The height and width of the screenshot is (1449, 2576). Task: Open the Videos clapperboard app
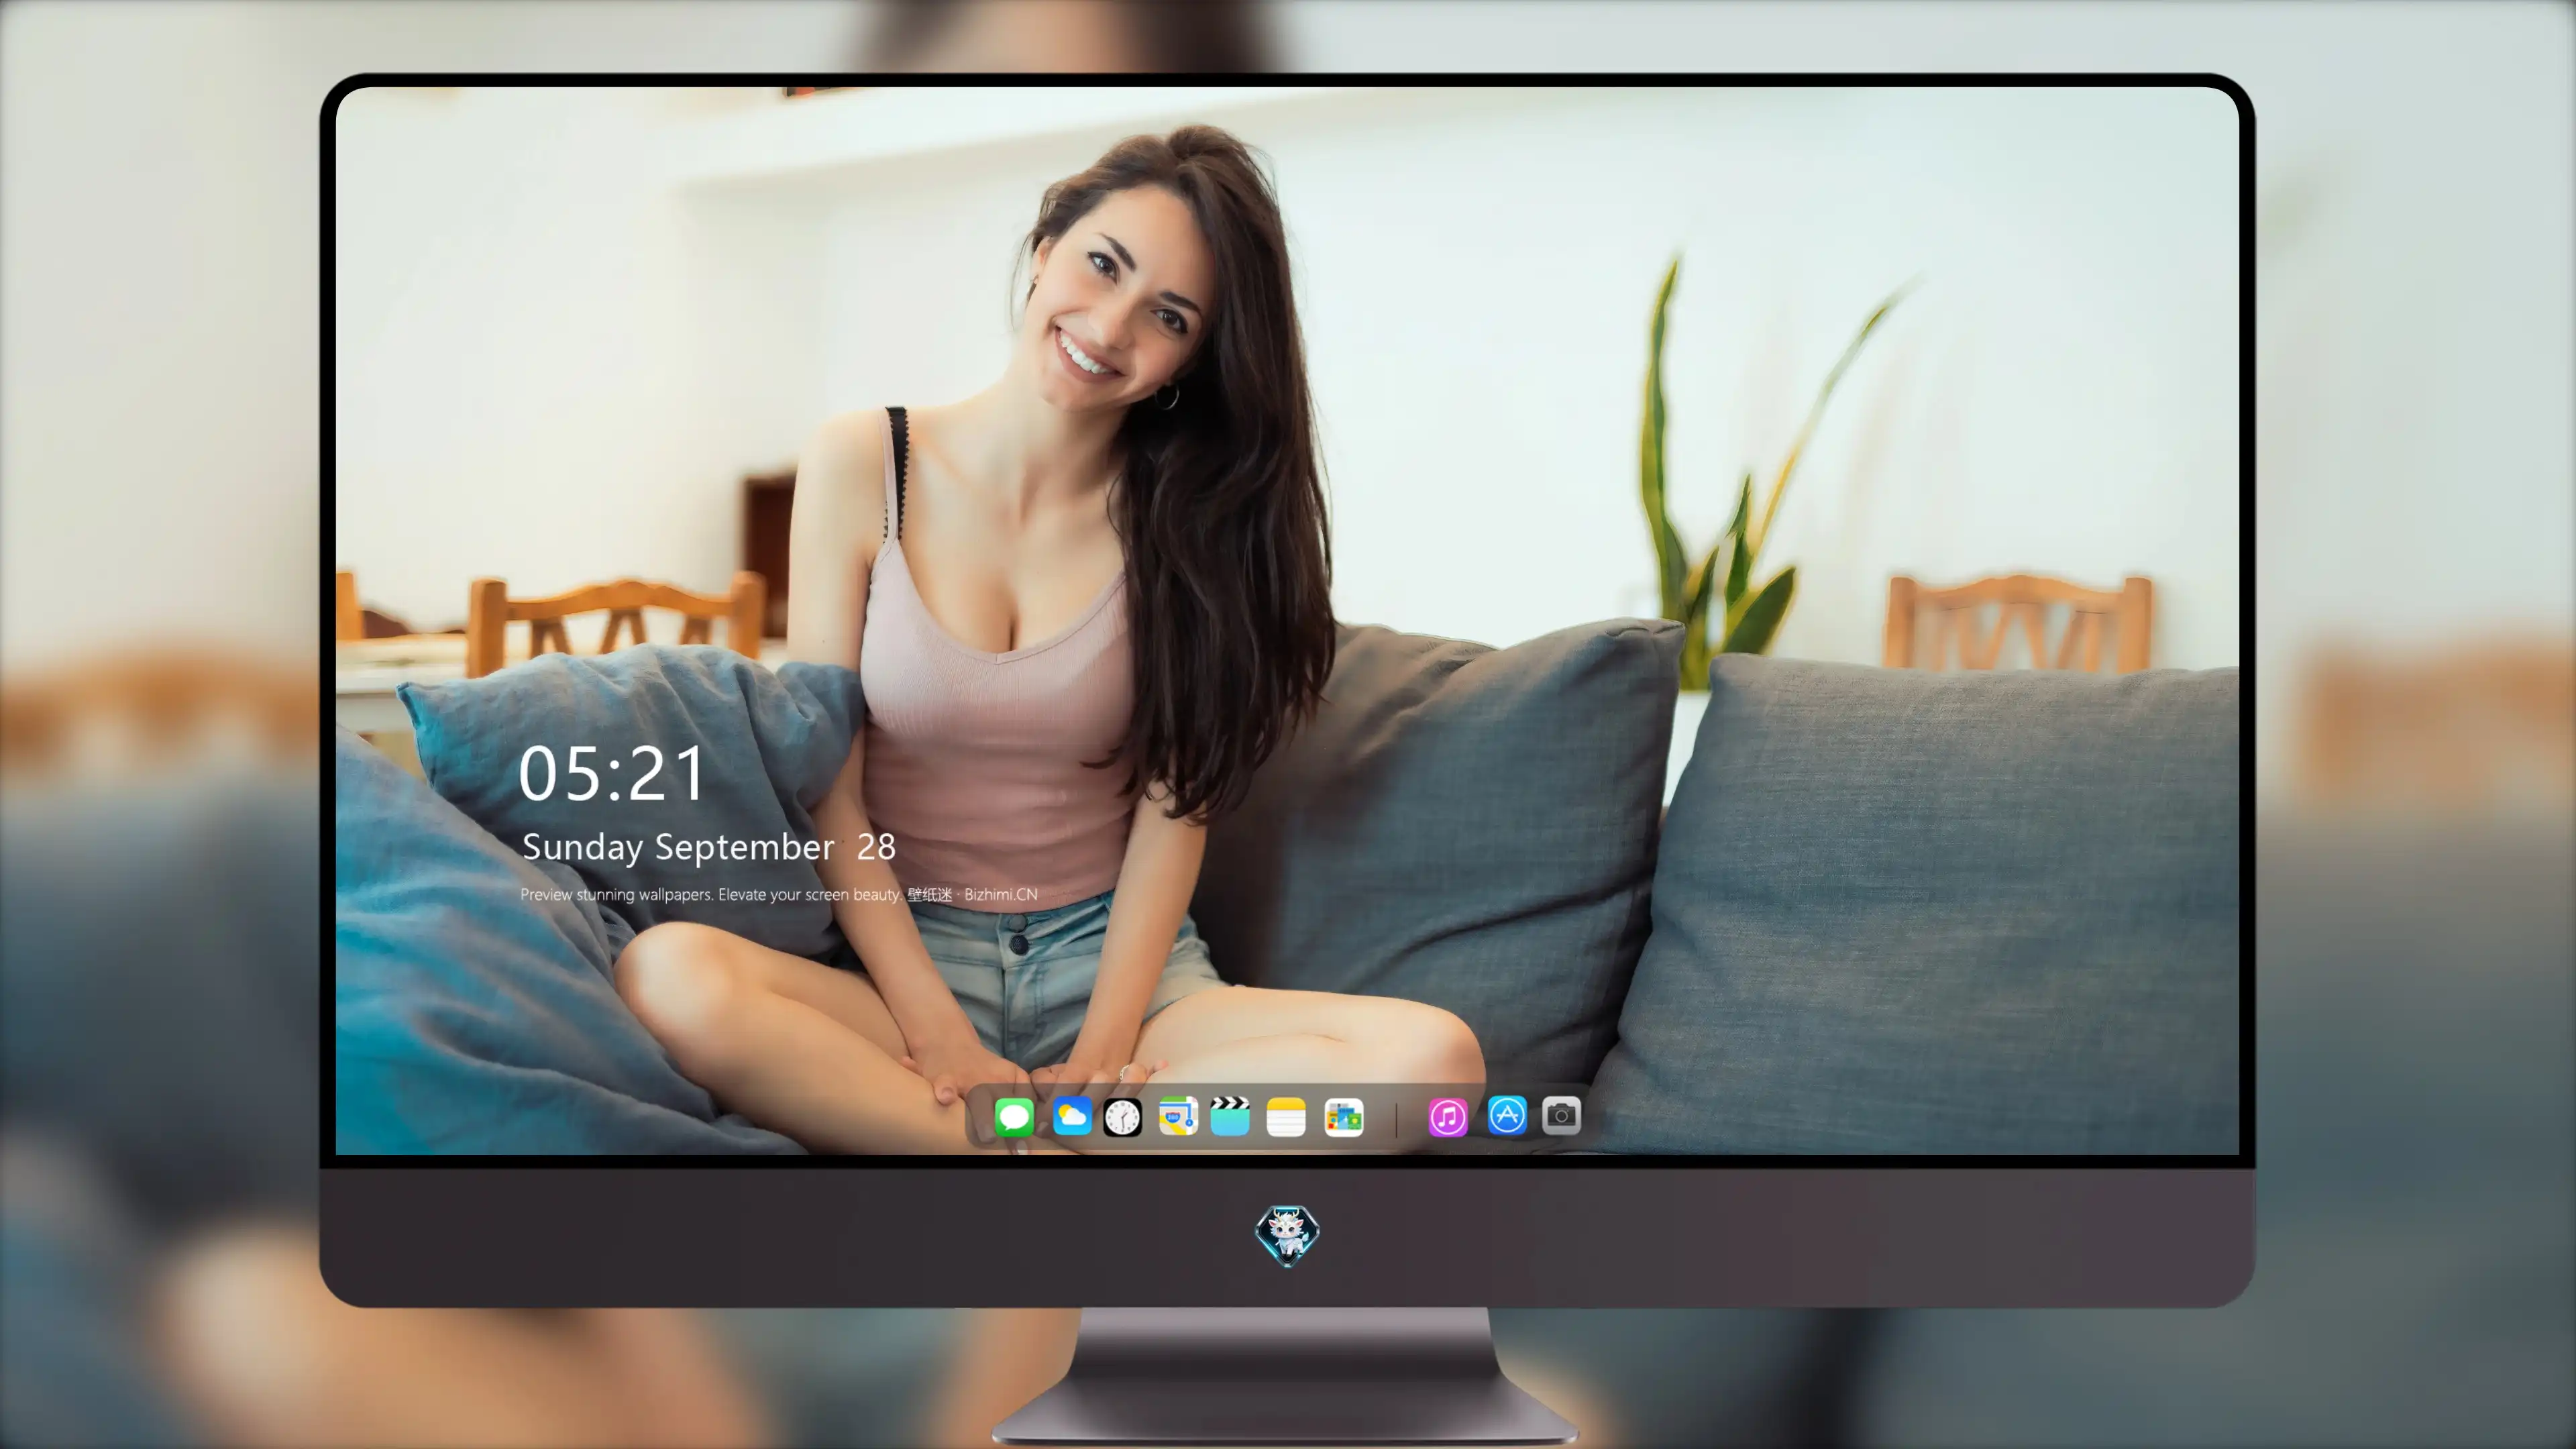pos(1230,1116)
